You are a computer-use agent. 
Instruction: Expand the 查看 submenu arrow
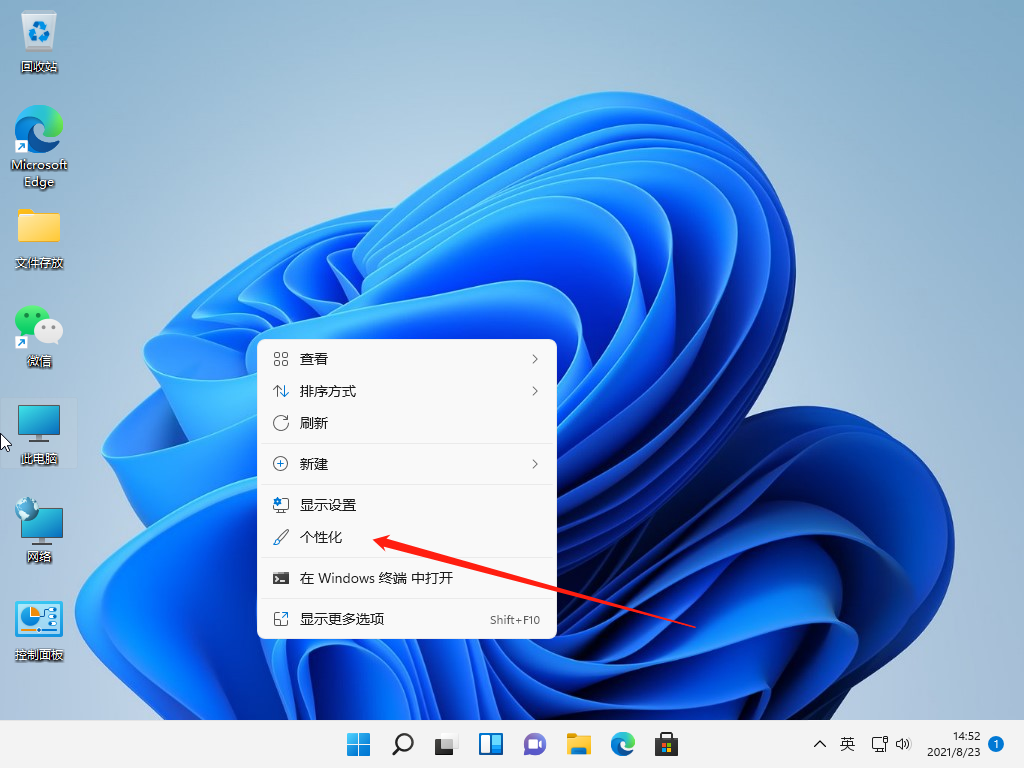(x=535, y=358)
